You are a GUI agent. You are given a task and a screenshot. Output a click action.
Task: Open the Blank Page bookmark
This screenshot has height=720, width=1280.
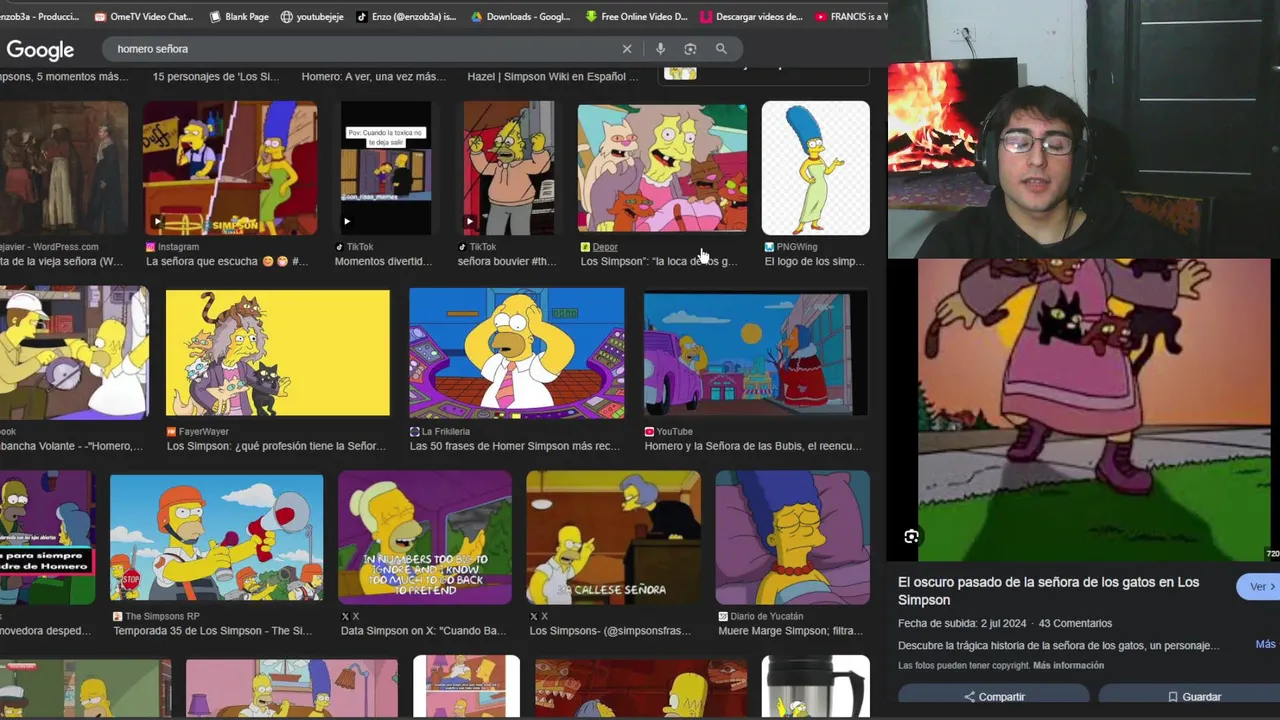coord(239,17)
